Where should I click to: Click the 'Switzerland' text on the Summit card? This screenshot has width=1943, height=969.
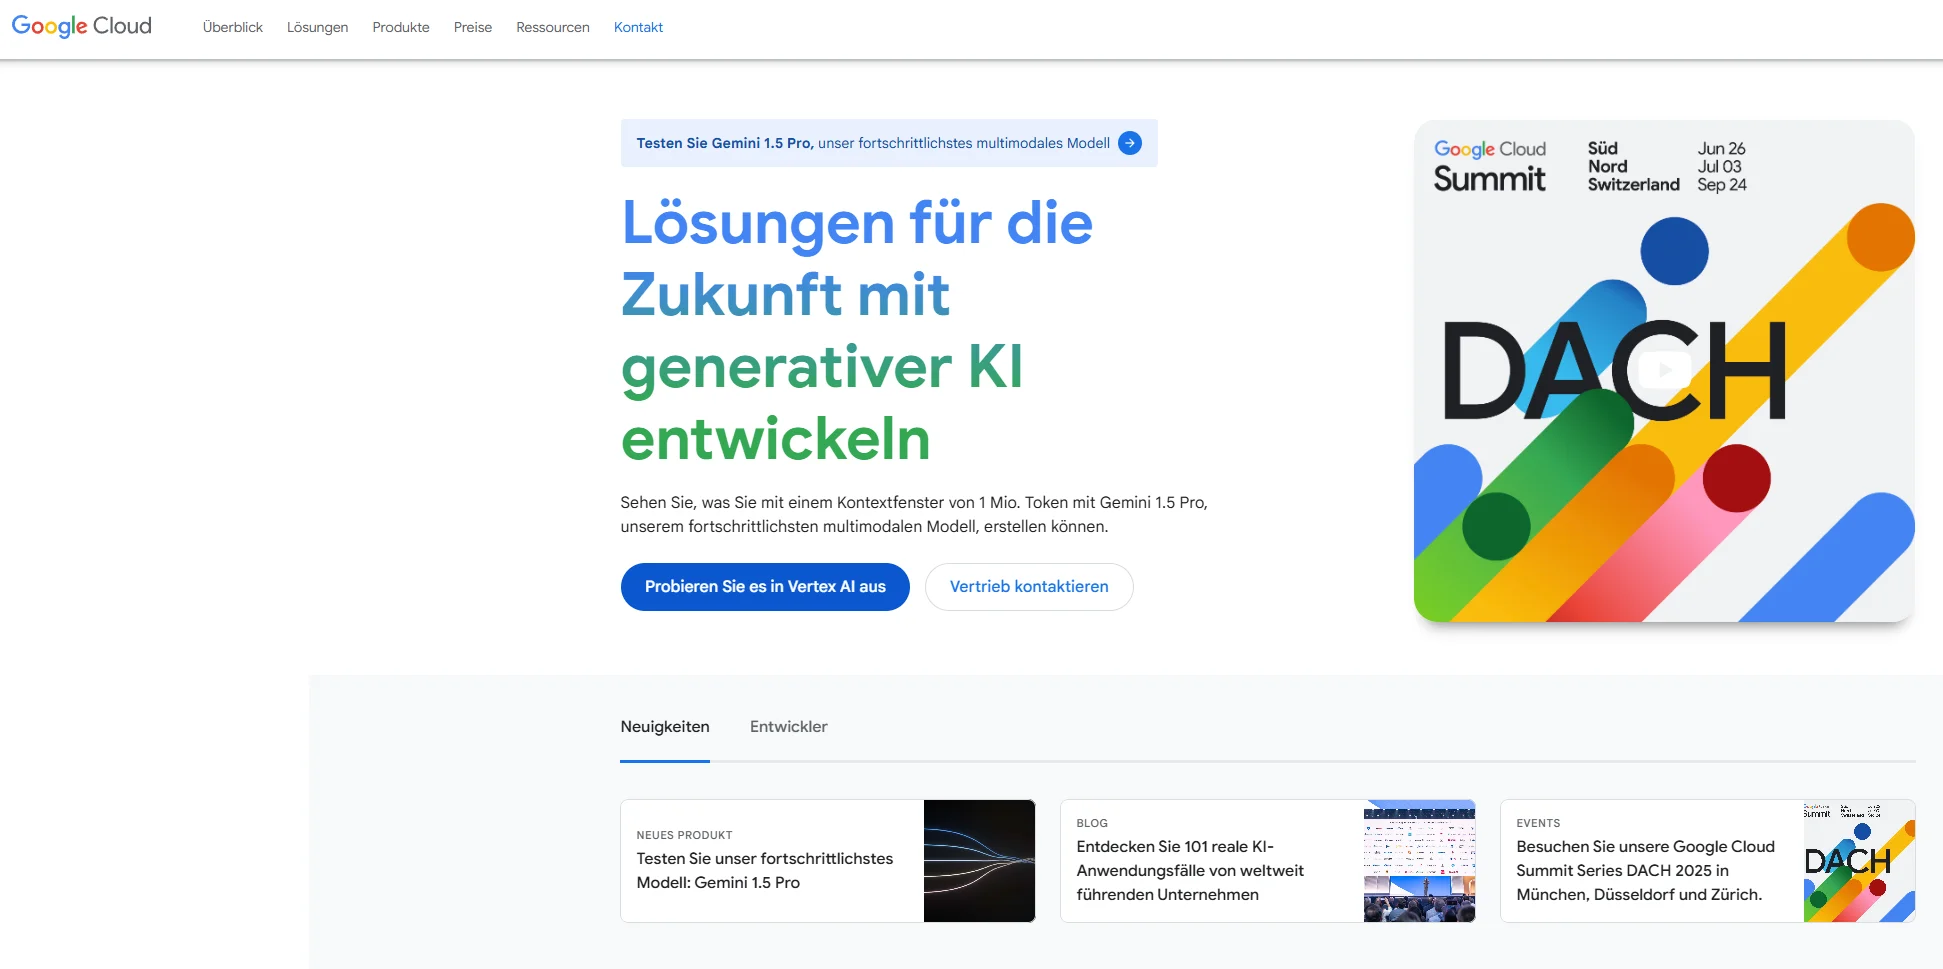1633,185
